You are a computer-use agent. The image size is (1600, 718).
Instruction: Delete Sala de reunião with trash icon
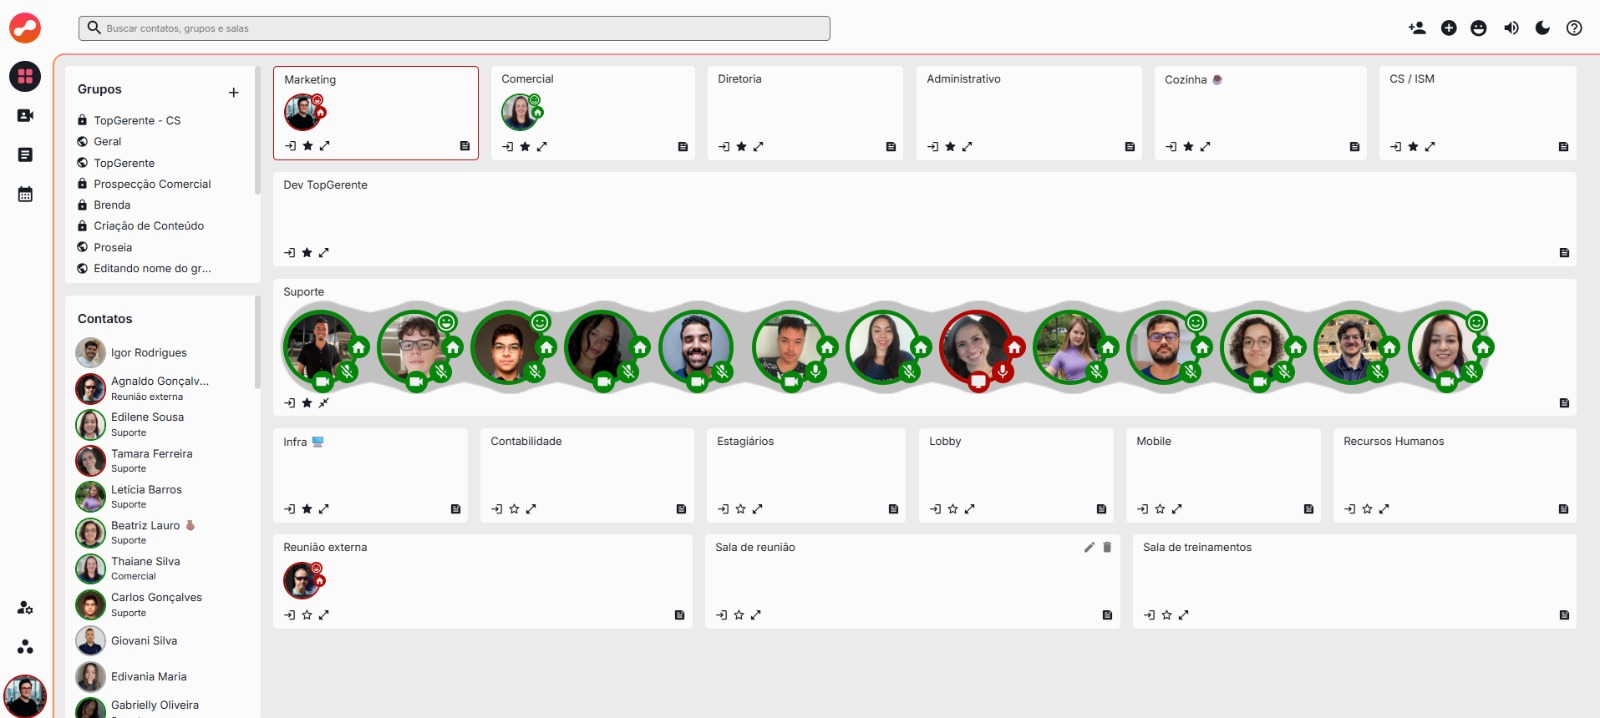coord(1107,547)
